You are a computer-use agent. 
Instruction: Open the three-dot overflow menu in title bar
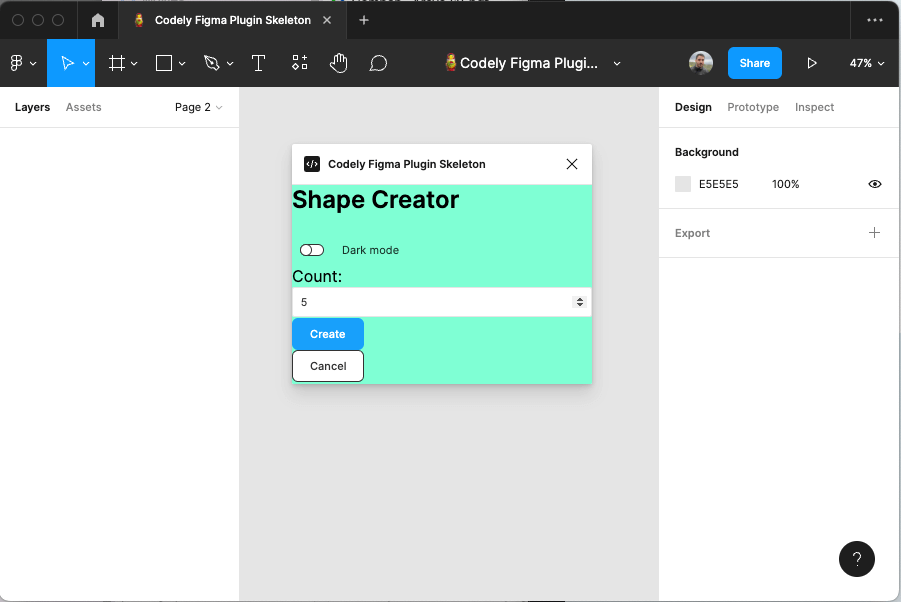[x=875, y=20]
